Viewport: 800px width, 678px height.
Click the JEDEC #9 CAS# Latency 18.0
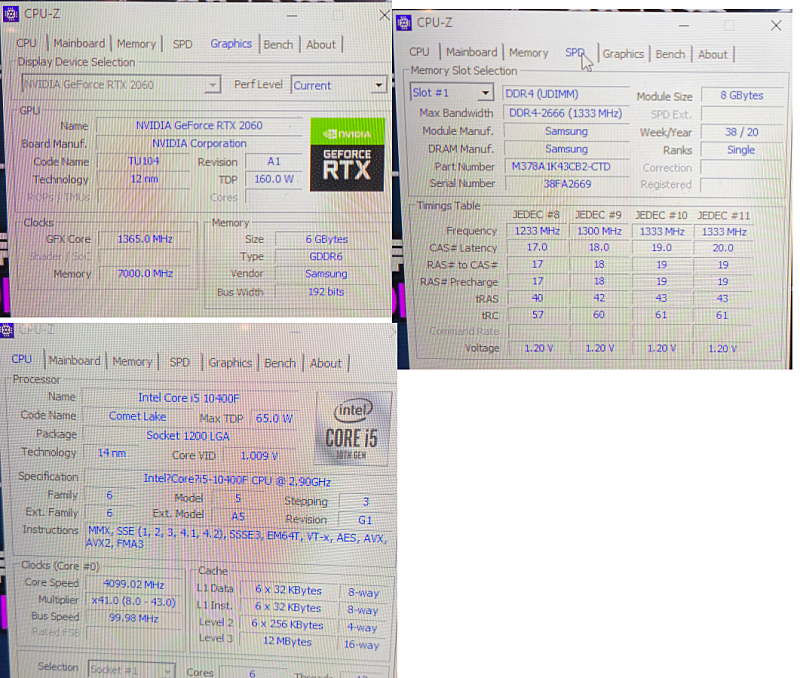[x=599, y=247]
